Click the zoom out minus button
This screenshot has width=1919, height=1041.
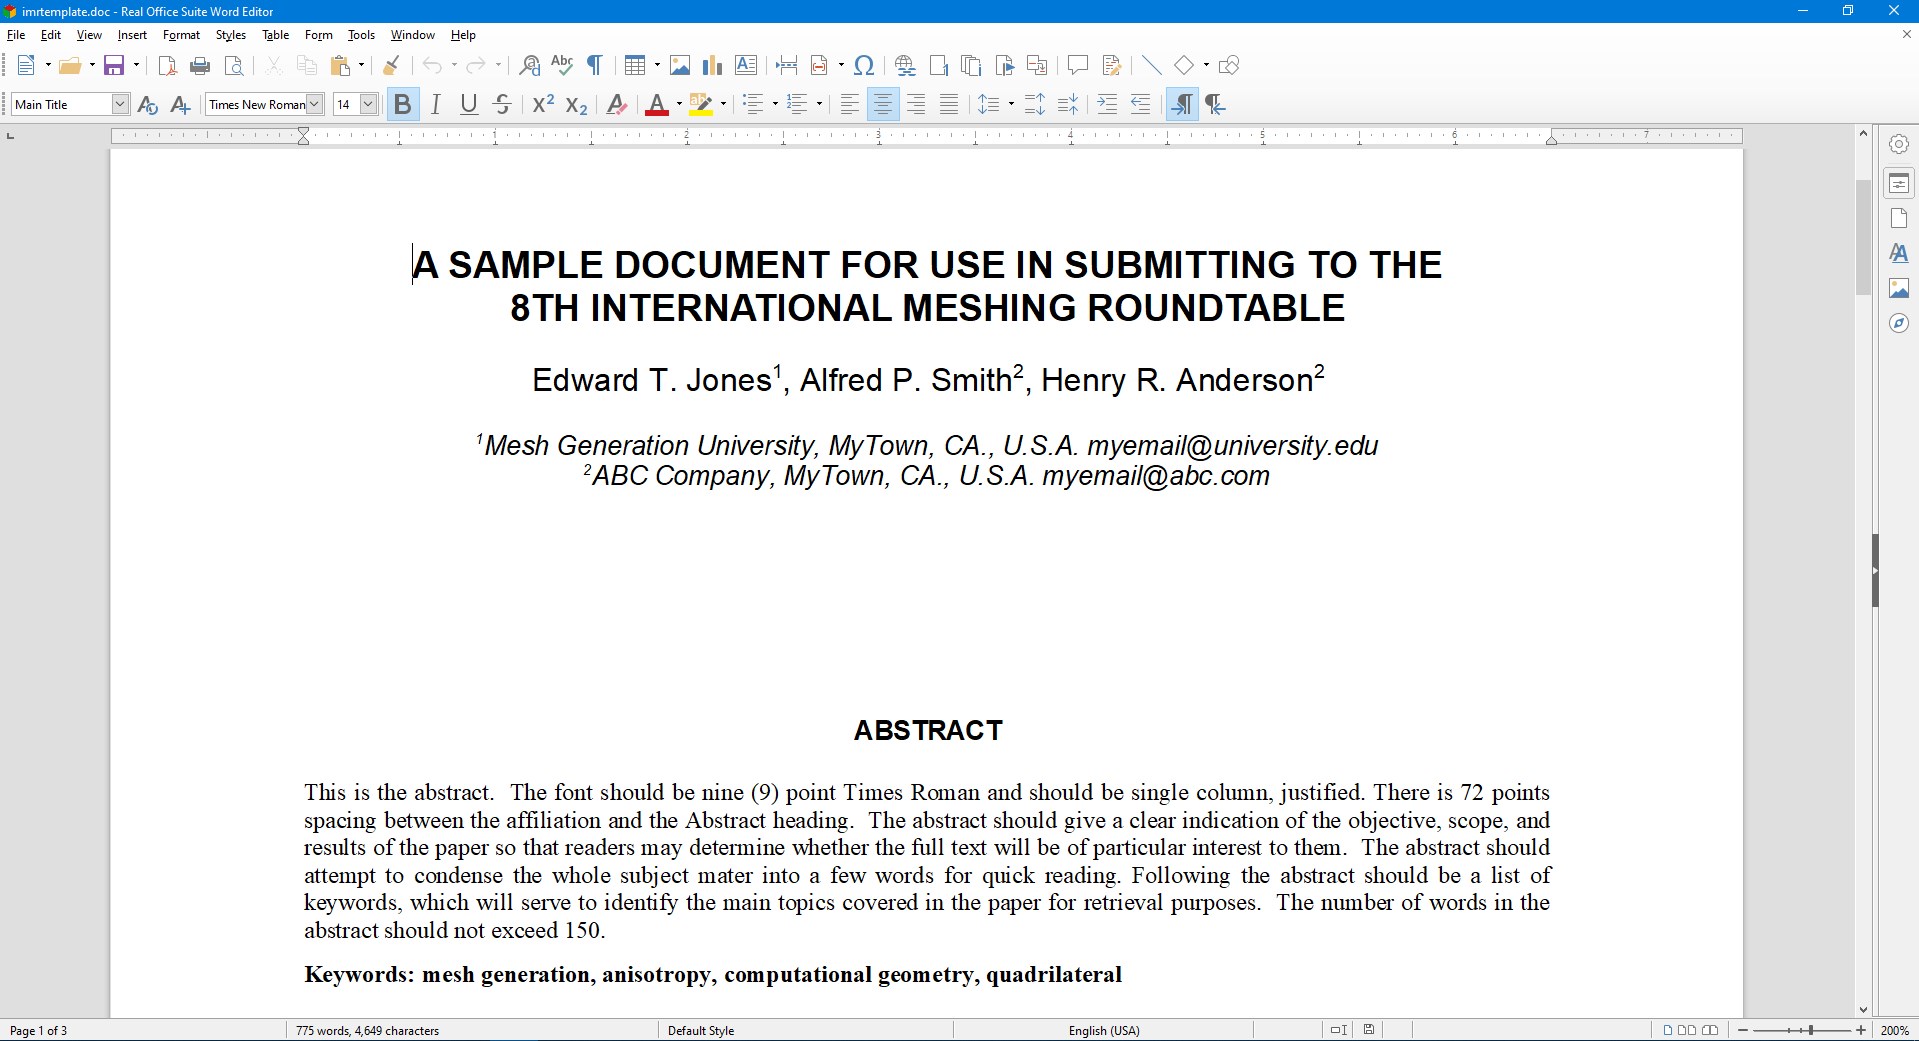1743,1030
